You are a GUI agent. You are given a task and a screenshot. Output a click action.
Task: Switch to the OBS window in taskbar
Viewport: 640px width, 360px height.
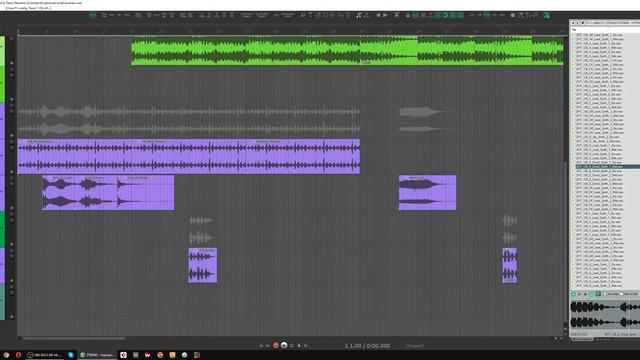coord(44,355)
